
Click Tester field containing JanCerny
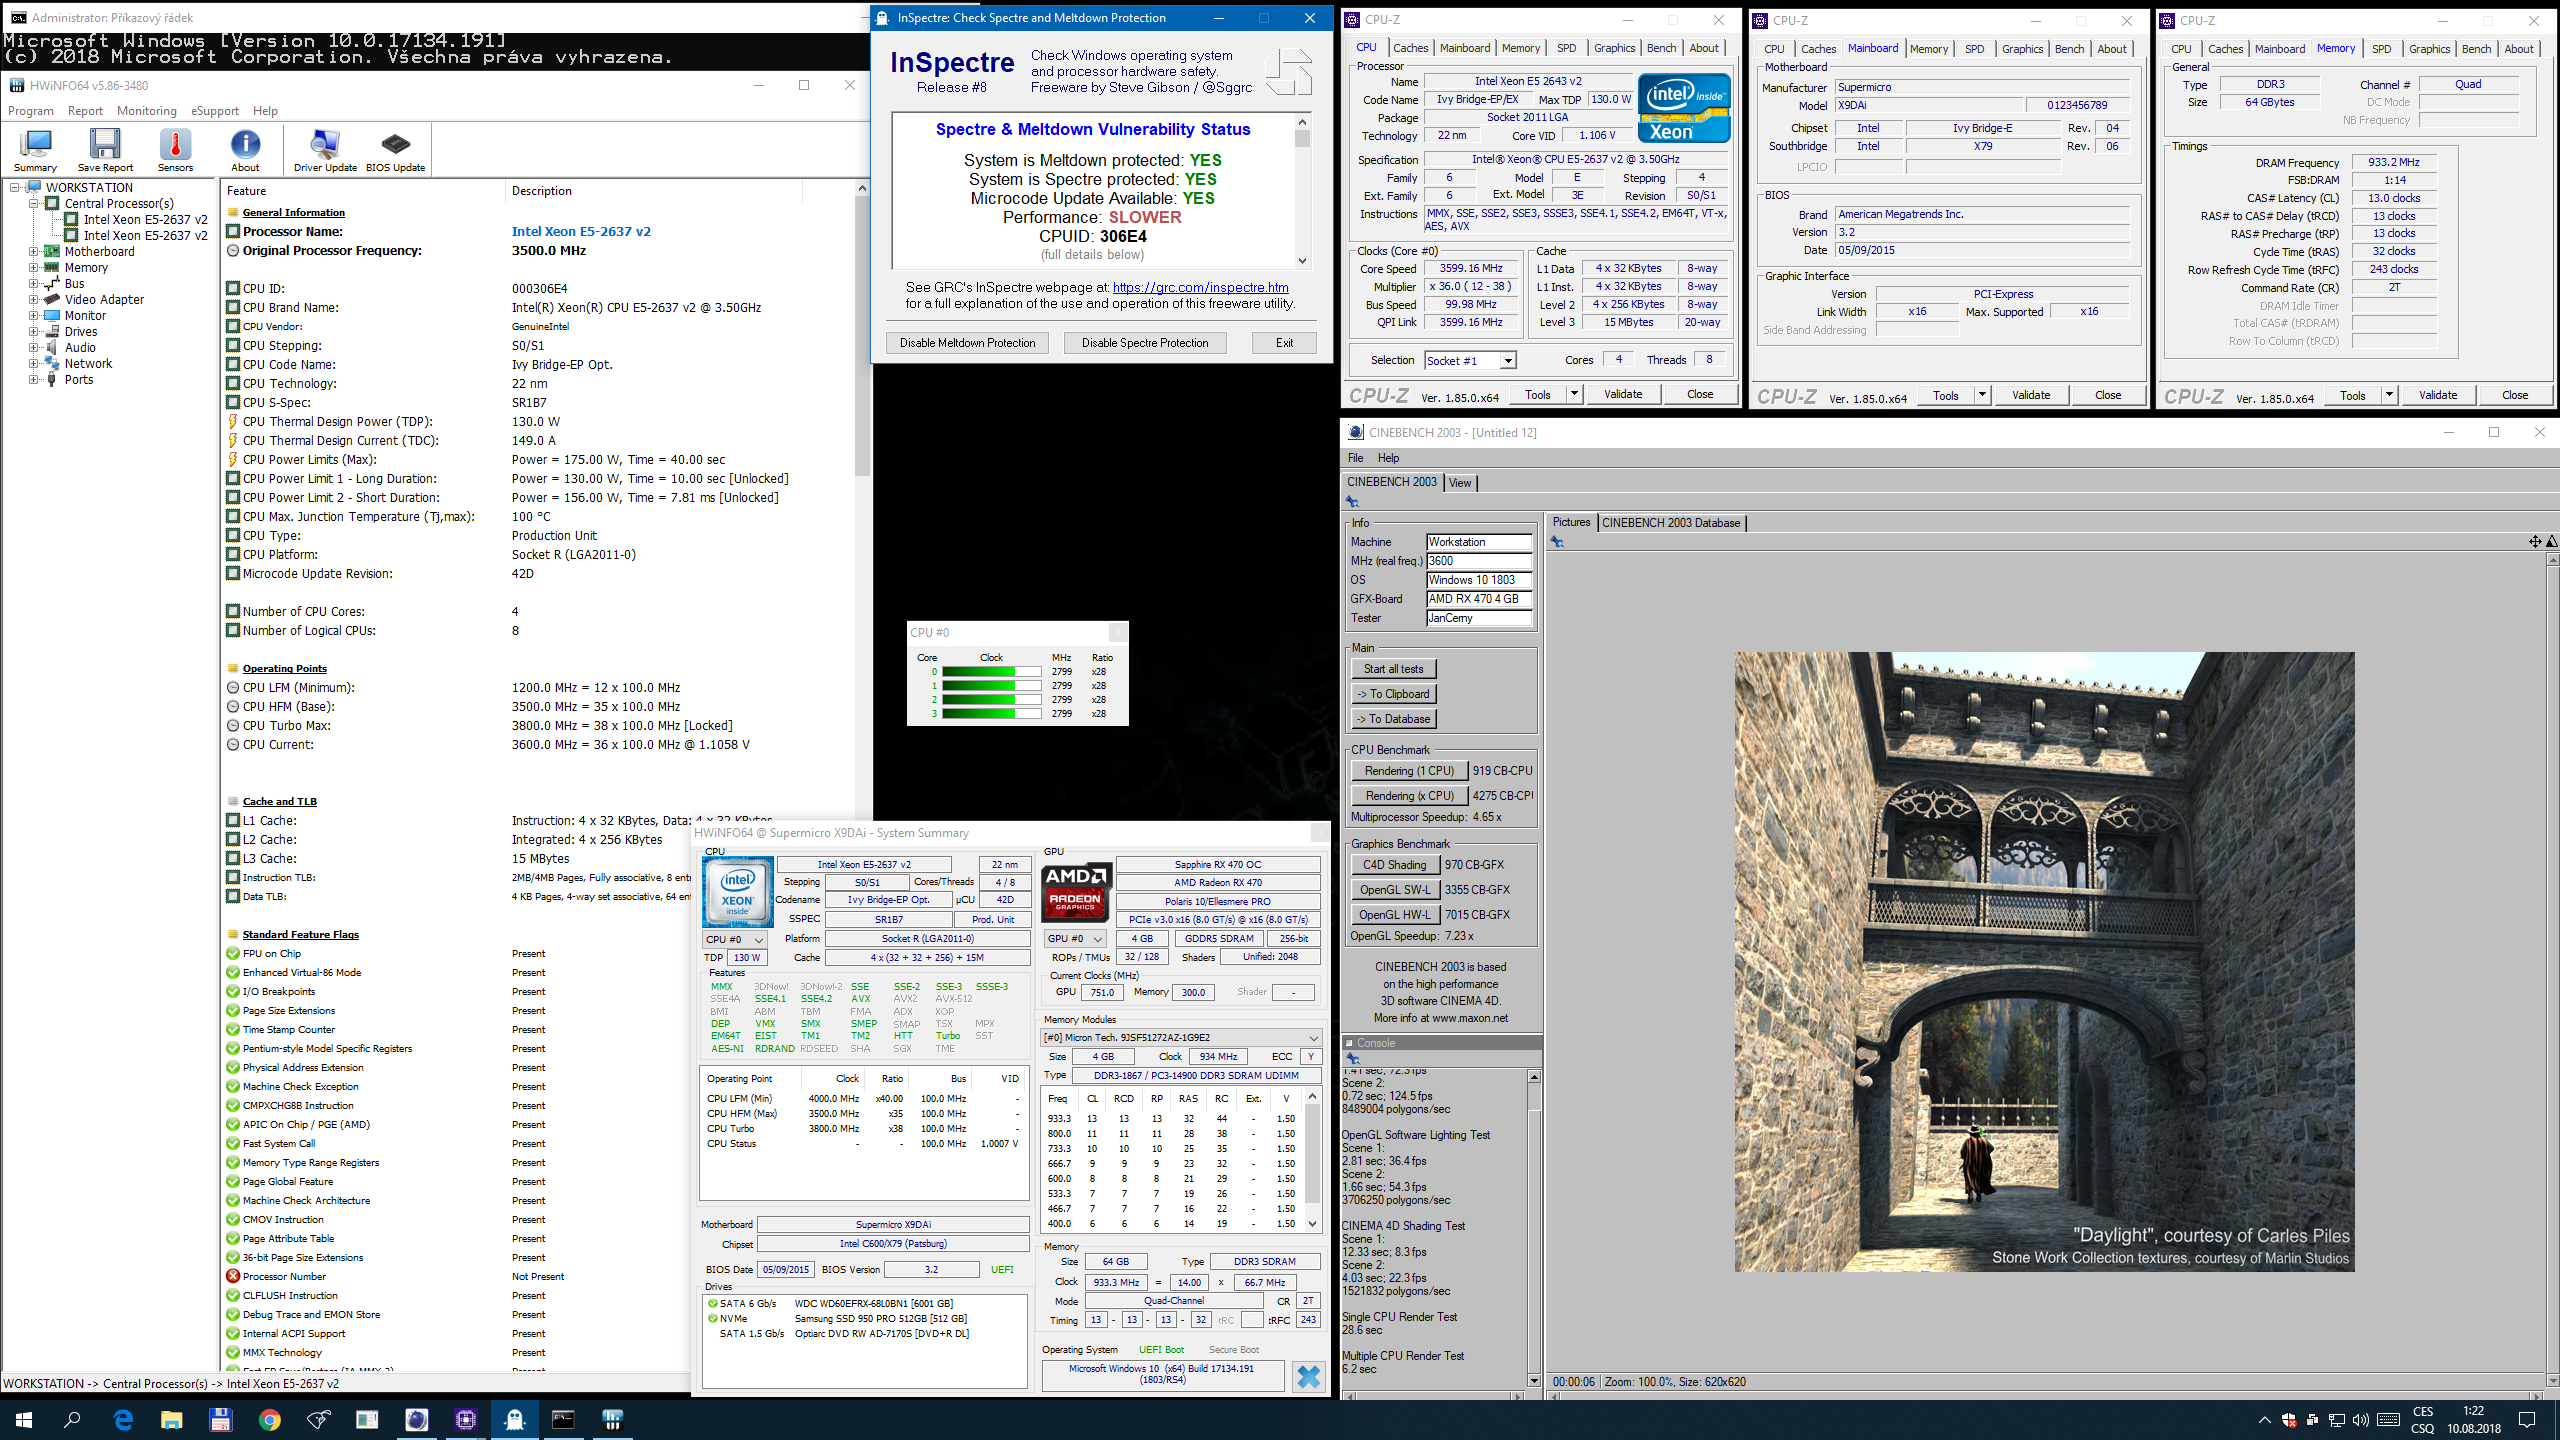(1479, 618)
